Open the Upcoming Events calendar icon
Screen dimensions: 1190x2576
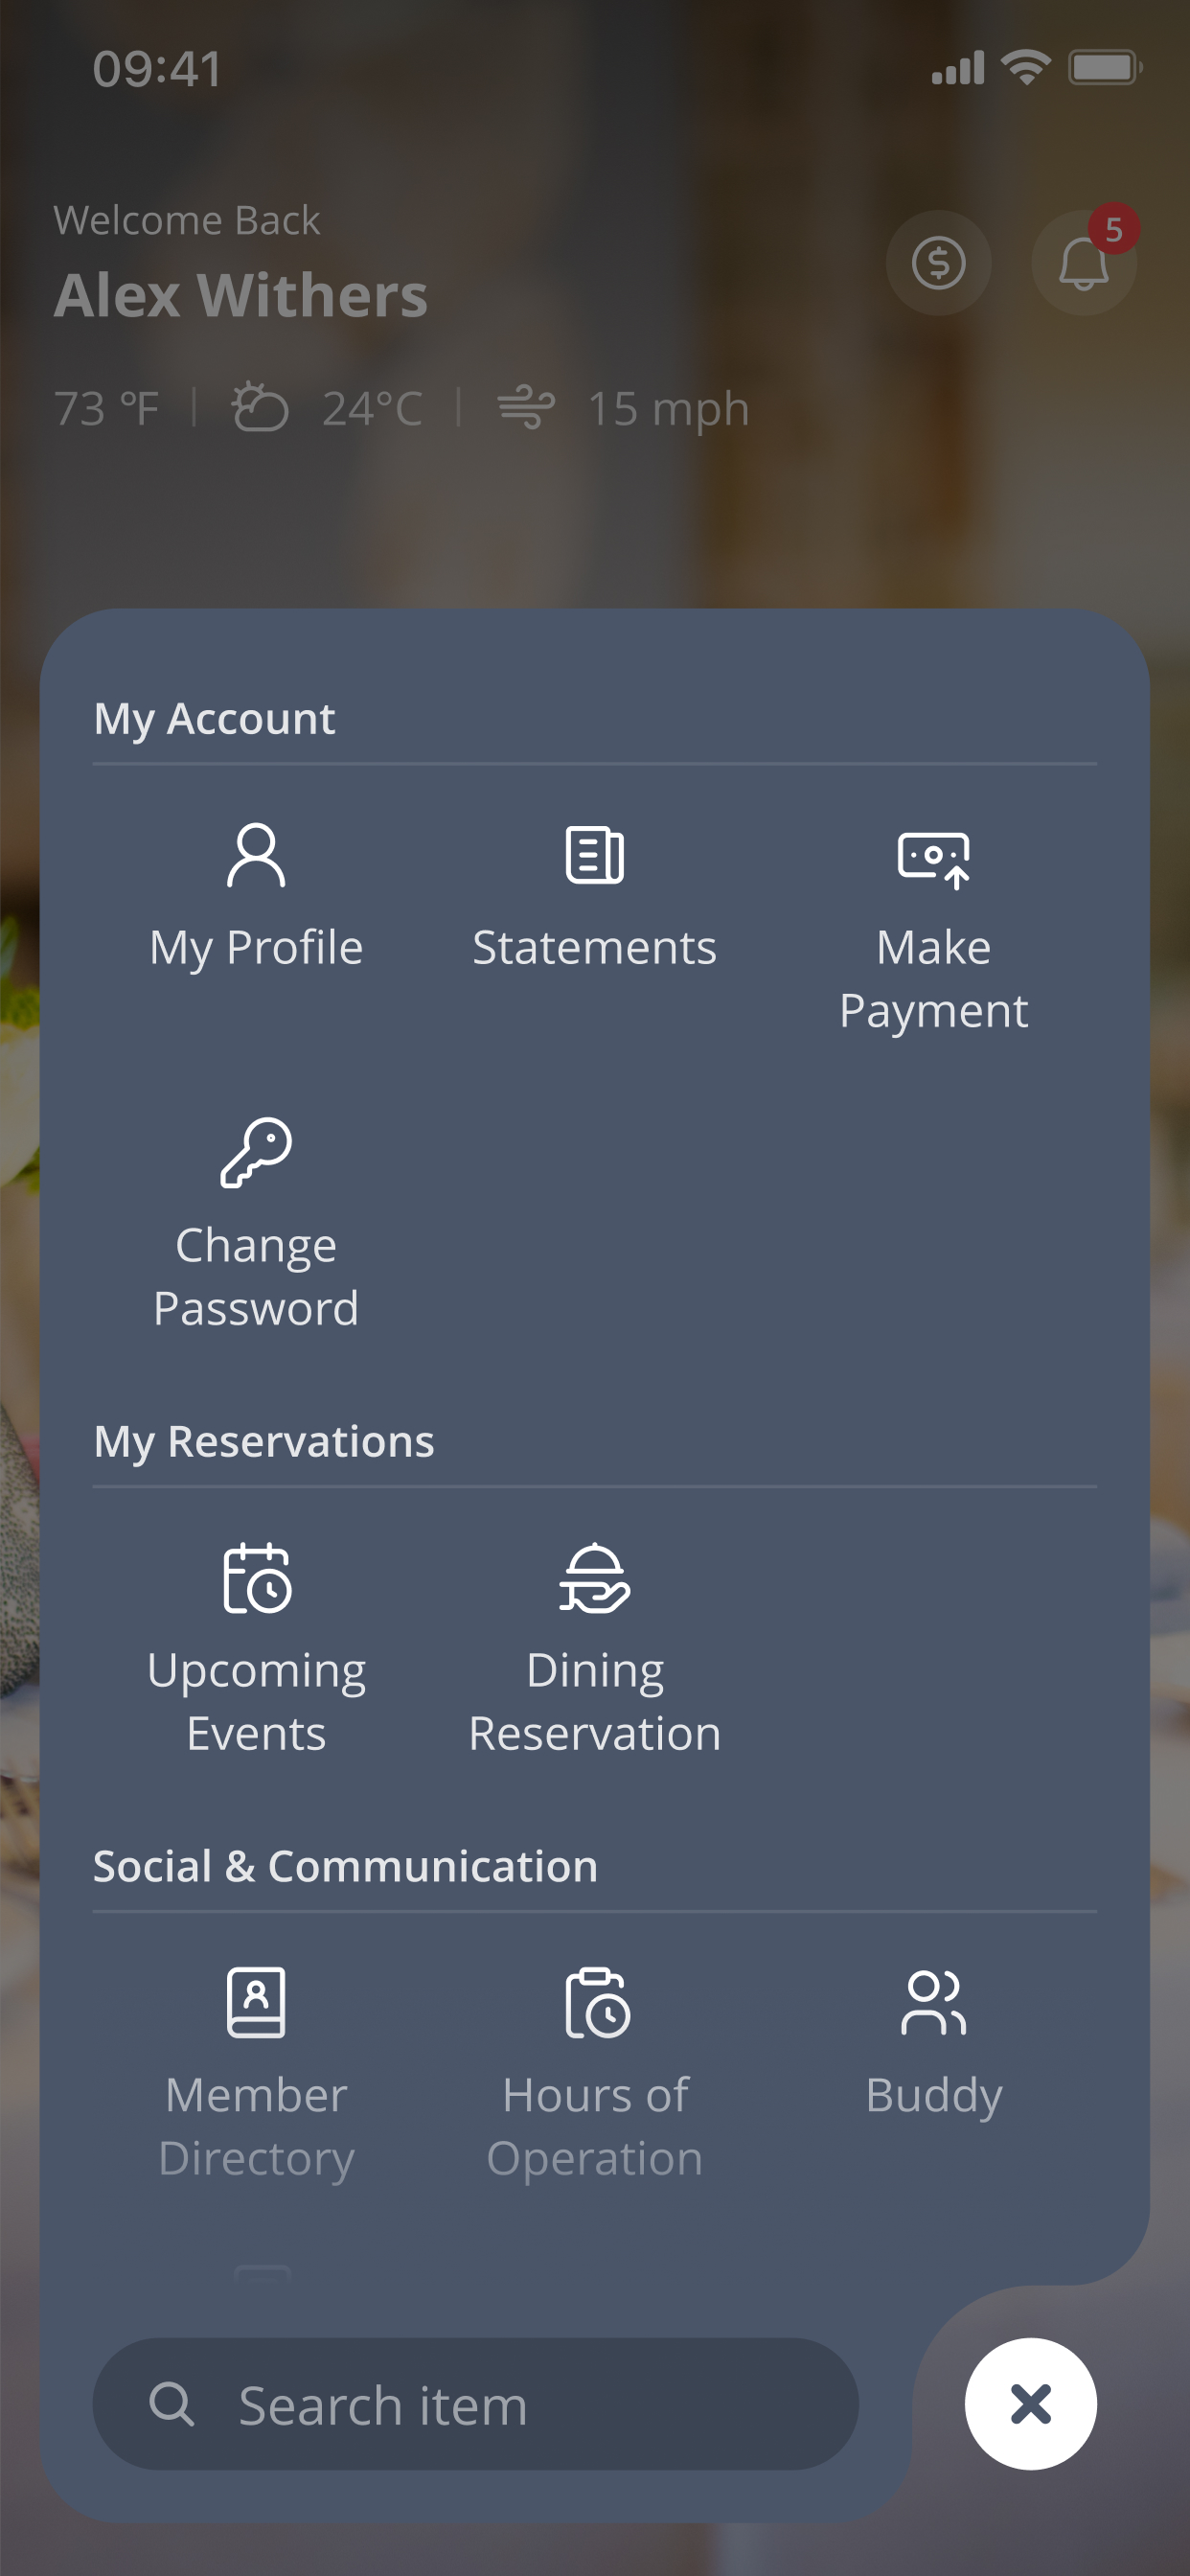point(257,1578)
